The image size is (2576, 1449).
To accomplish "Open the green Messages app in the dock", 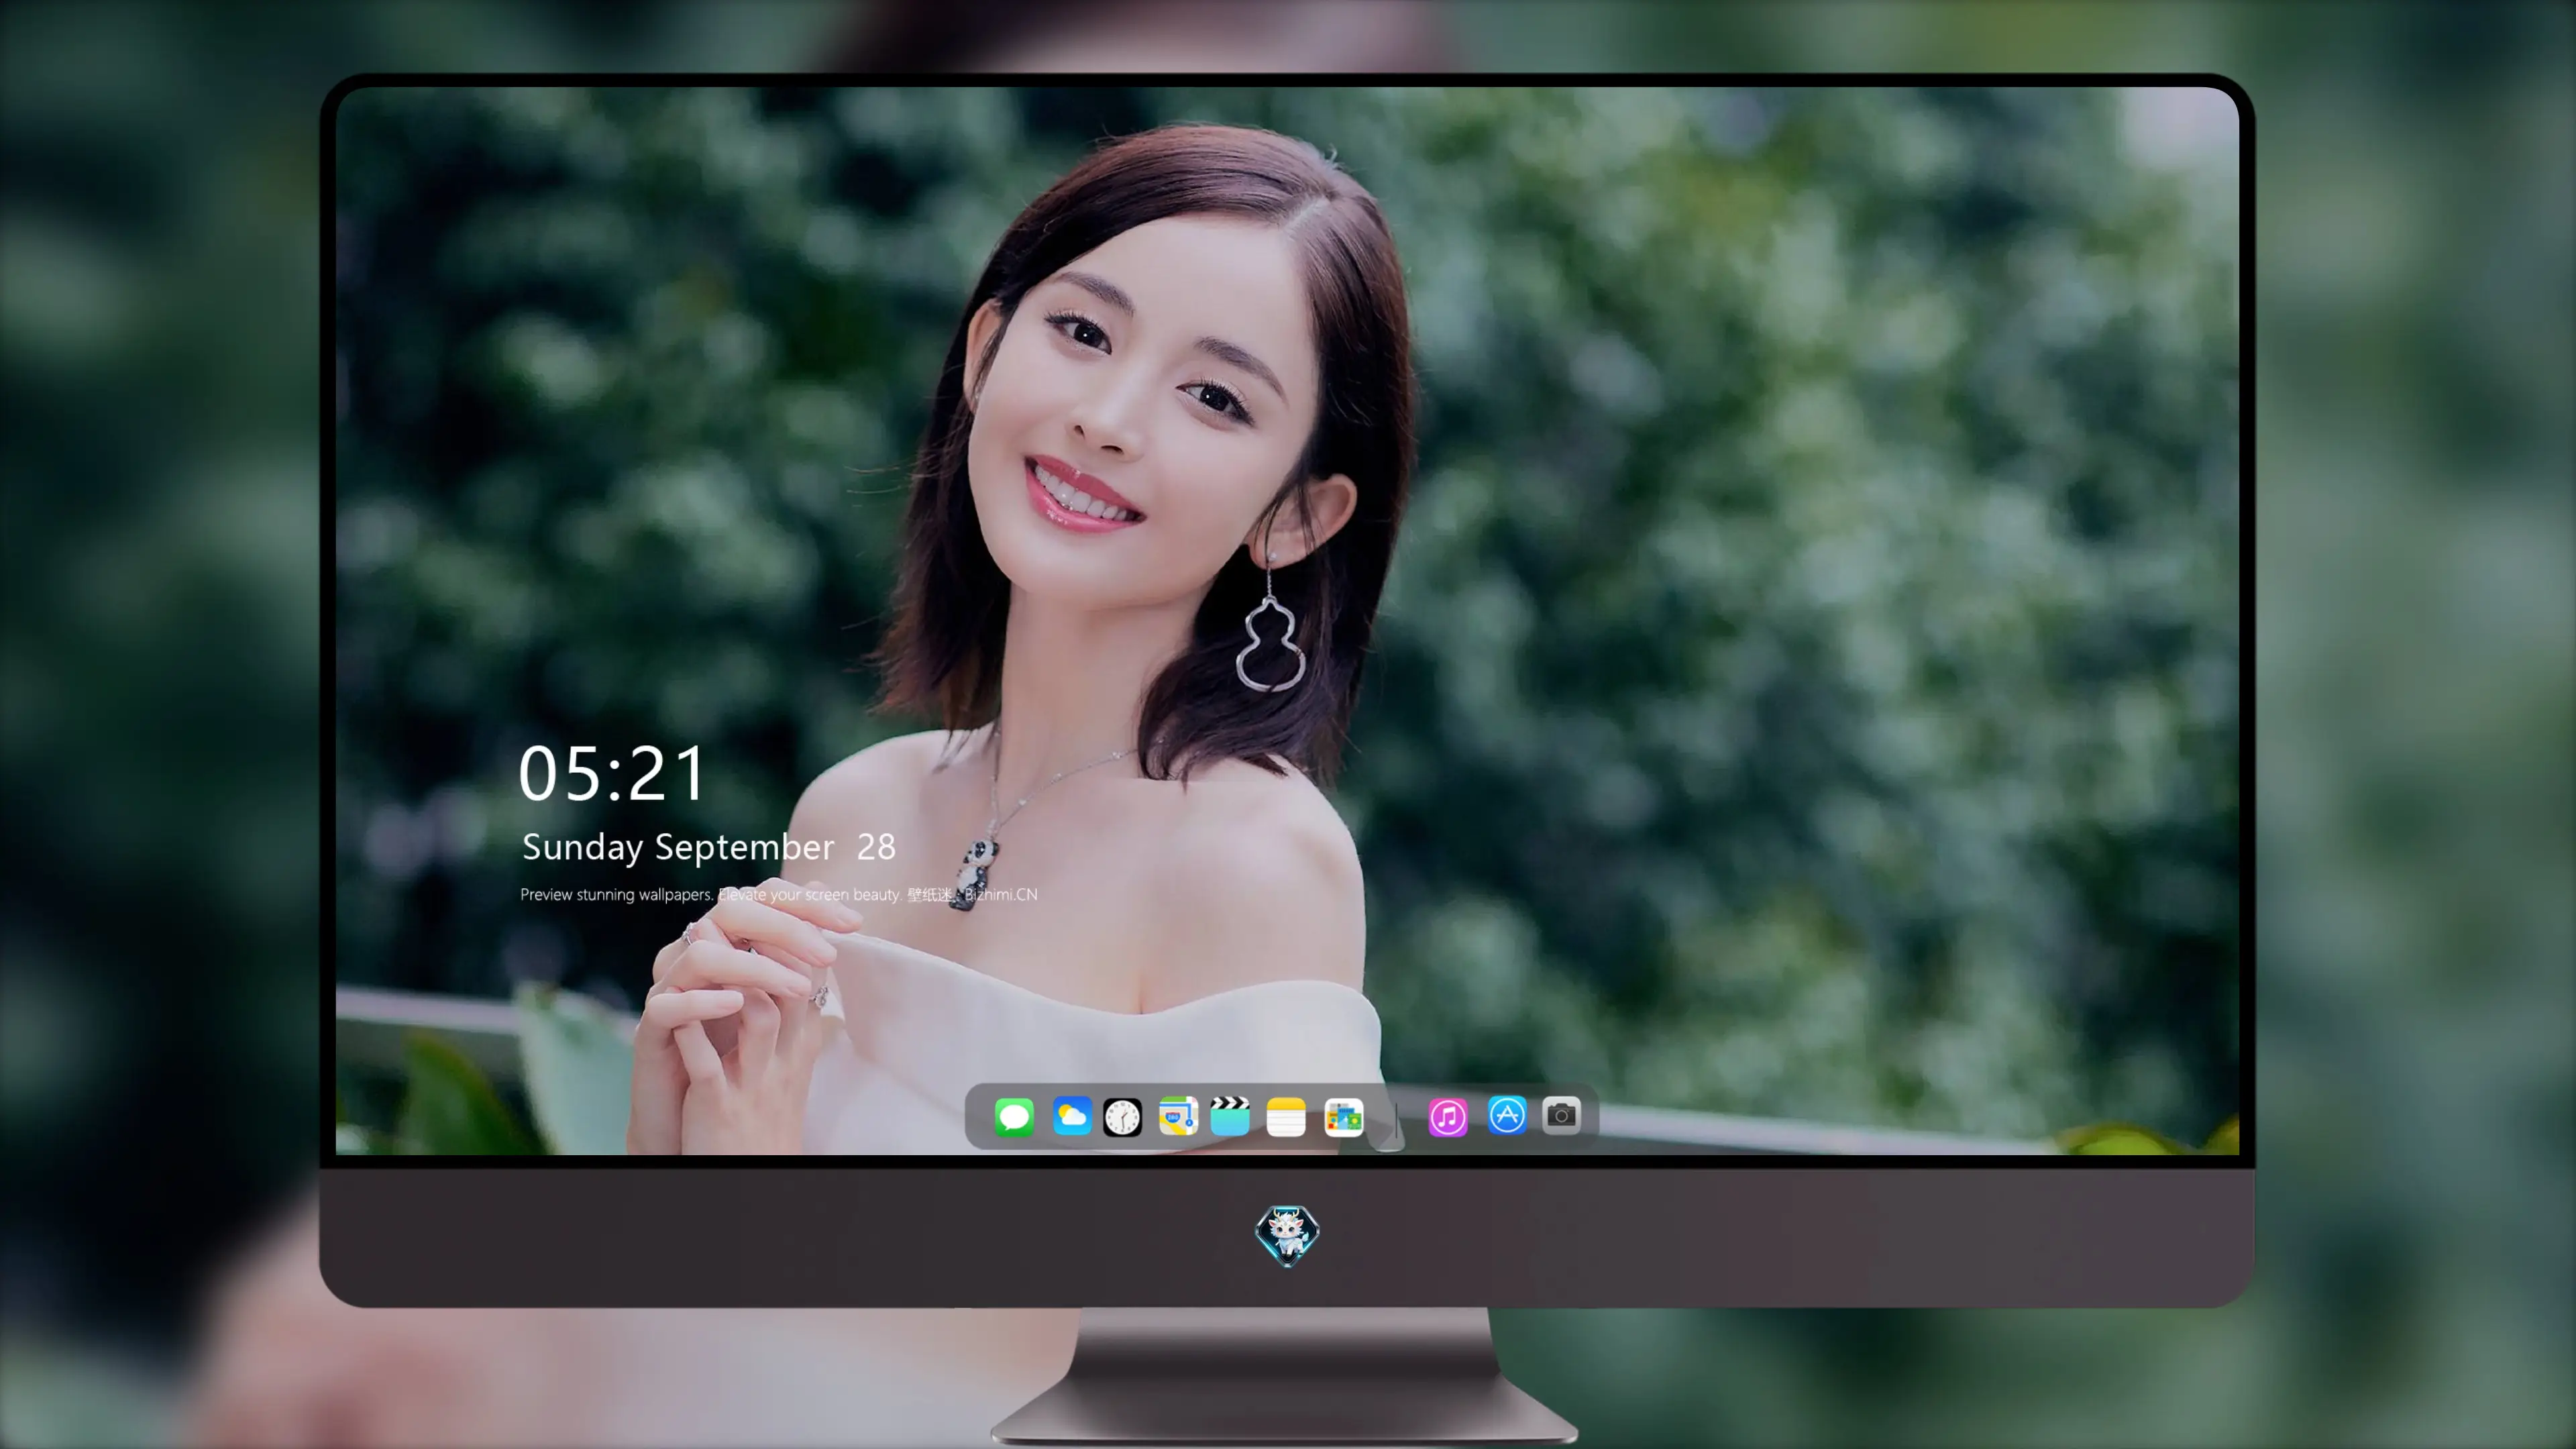I will coord(1014,1116).
